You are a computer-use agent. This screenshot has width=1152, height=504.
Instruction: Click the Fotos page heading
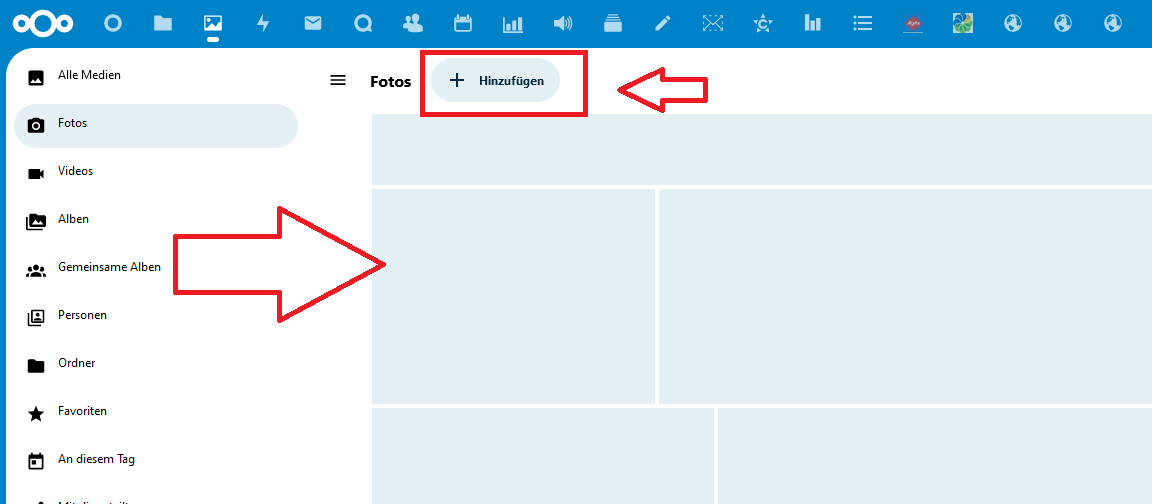(x=391, y=82)
